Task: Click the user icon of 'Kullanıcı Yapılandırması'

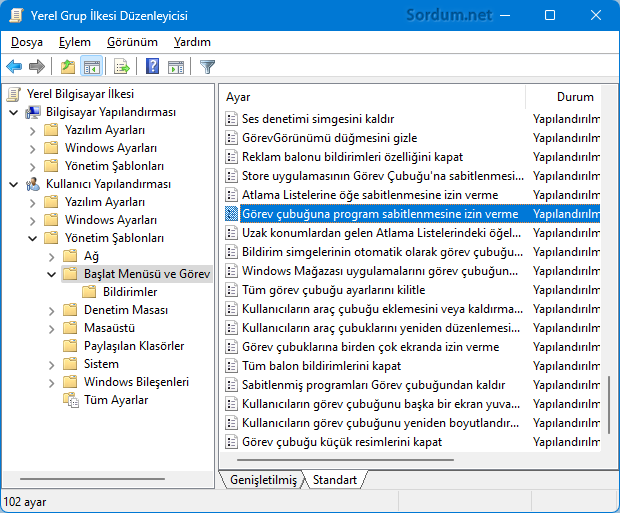Action: 33,184
